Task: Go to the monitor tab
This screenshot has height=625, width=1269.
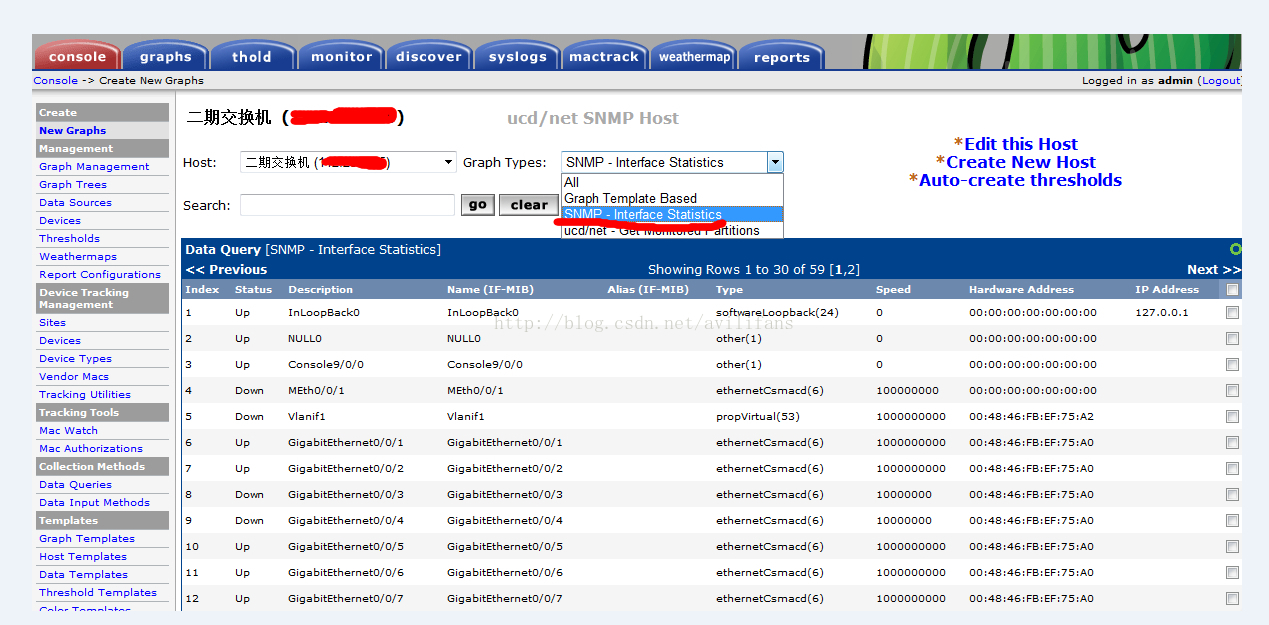Action: [x=341, y=57]
